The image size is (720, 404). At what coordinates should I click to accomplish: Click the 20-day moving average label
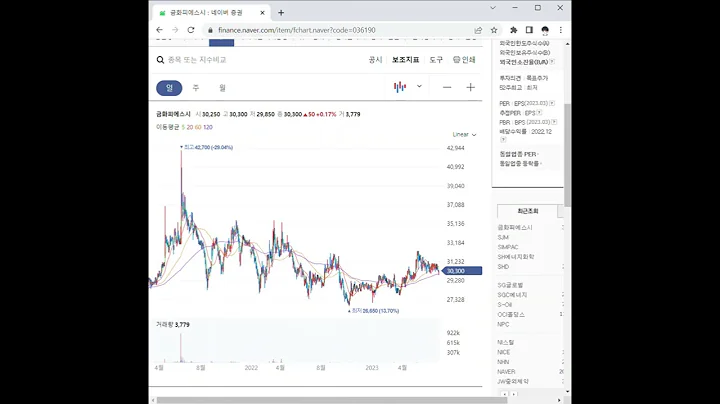pos(190,127)
